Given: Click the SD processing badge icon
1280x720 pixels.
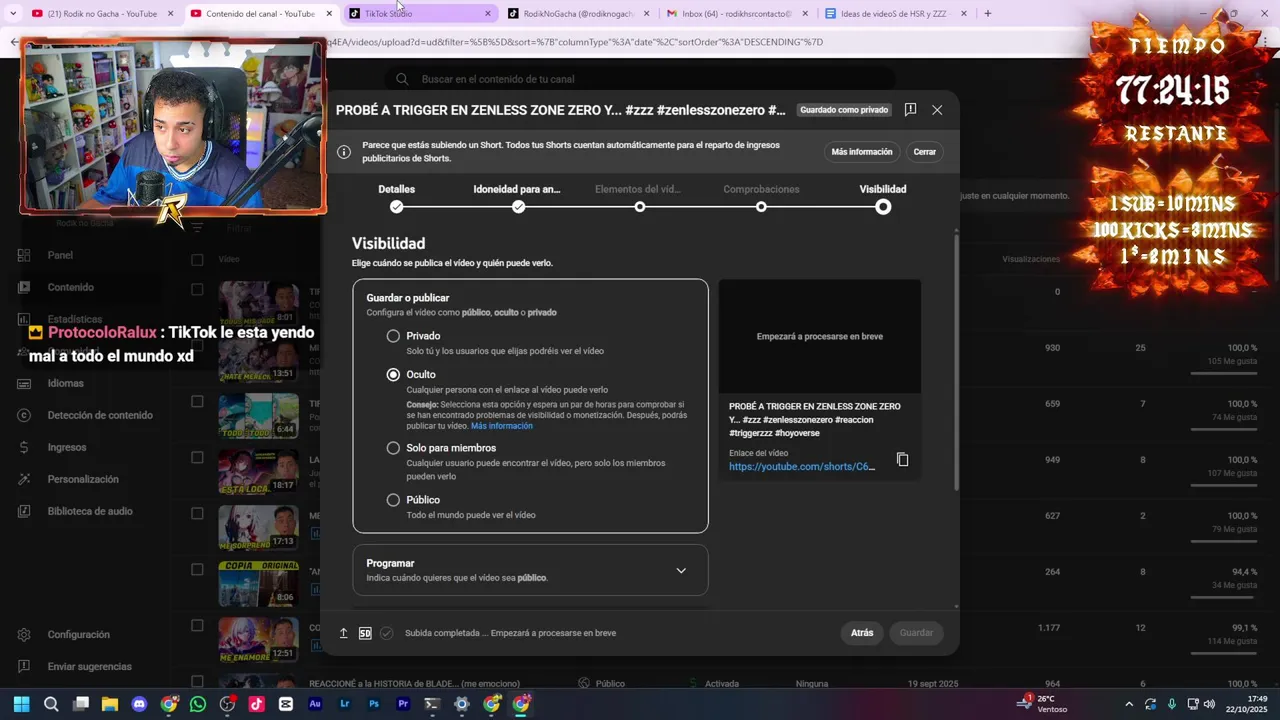Looking at the screenshot, I should click(x=365, y=633).
